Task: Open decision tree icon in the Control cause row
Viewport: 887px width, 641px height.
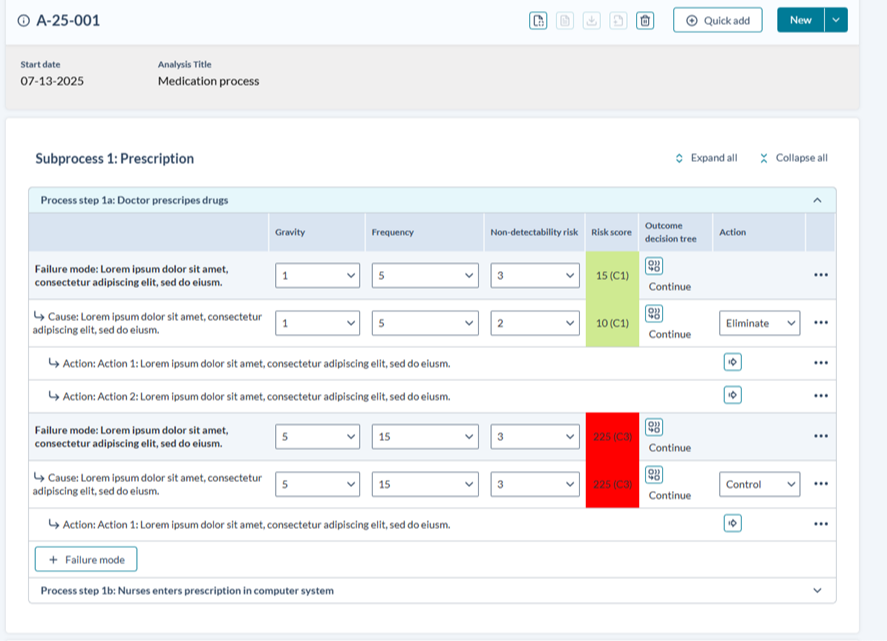Action: click(x=654, y=474)
